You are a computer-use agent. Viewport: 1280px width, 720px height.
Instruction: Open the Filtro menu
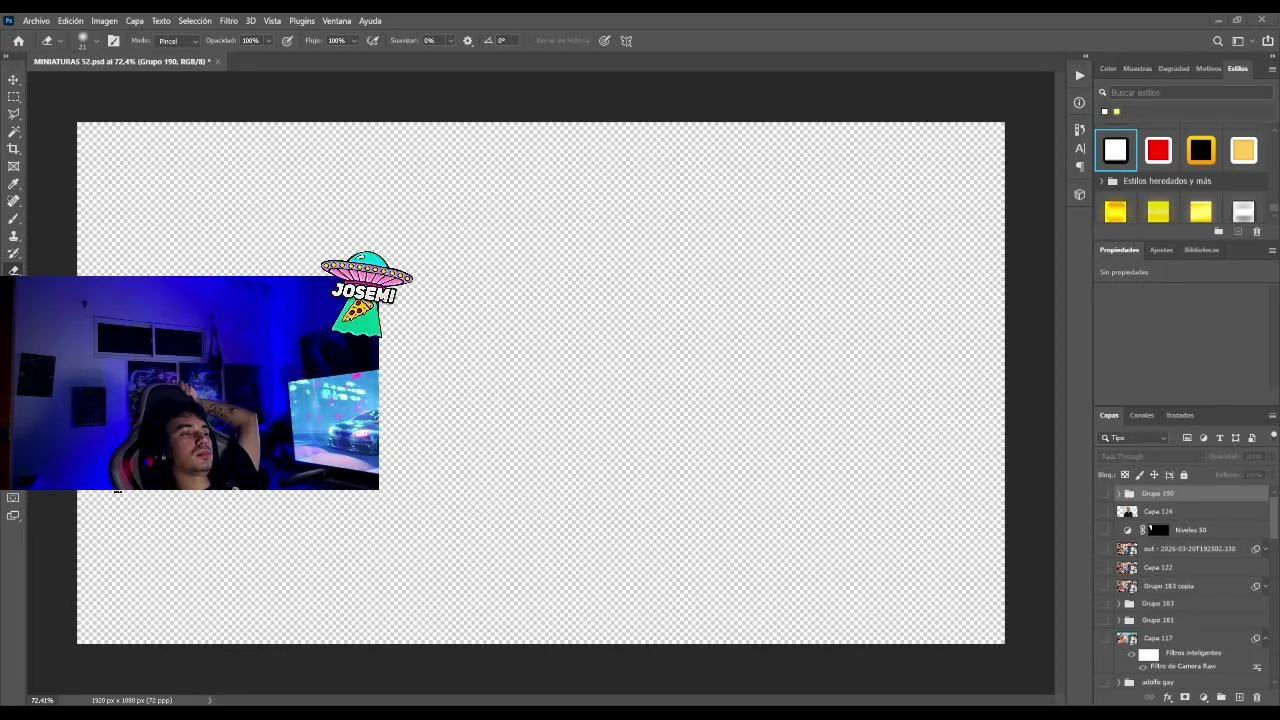(229, 21)
